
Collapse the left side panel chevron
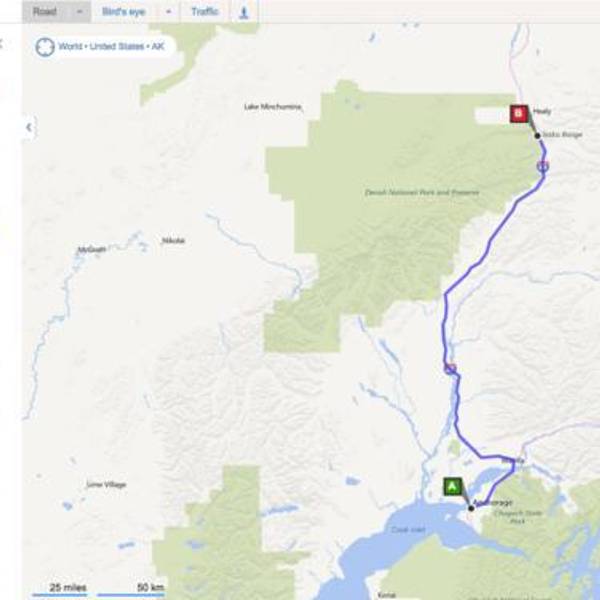[29, 127]
